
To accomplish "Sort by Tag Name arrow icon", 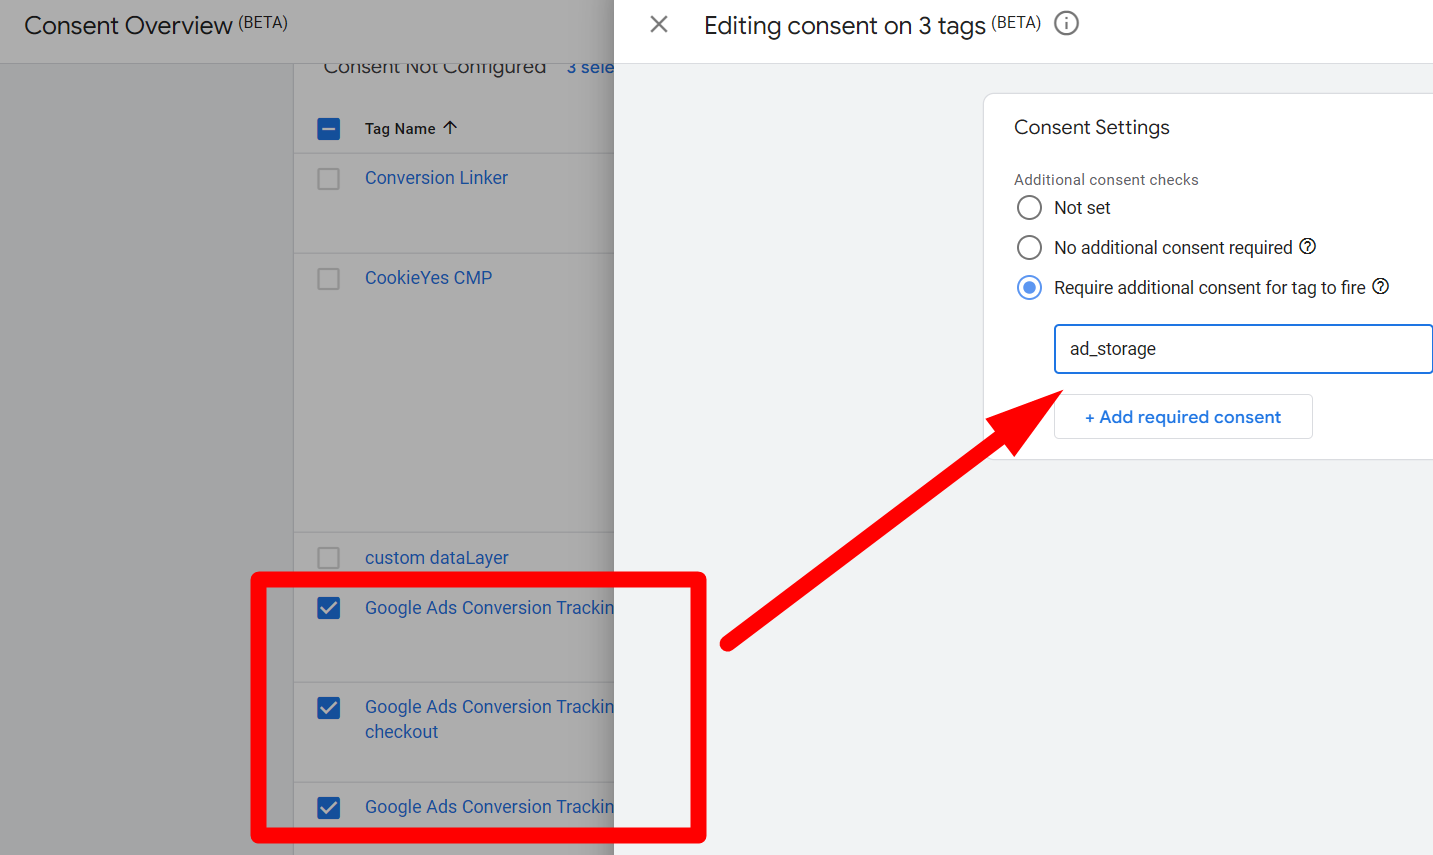I will coord(450,128).
